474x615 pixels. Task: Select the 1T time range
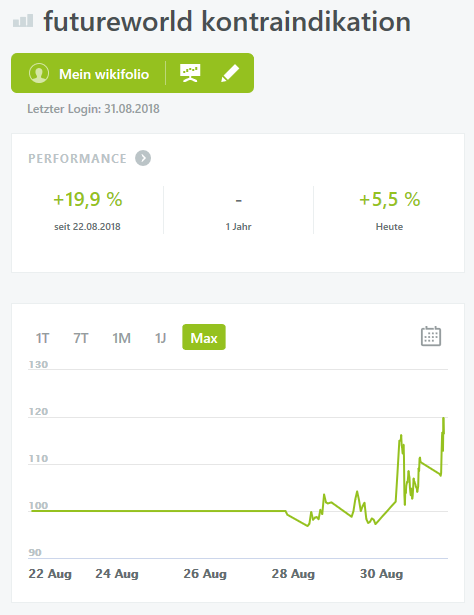coord(42,338)
